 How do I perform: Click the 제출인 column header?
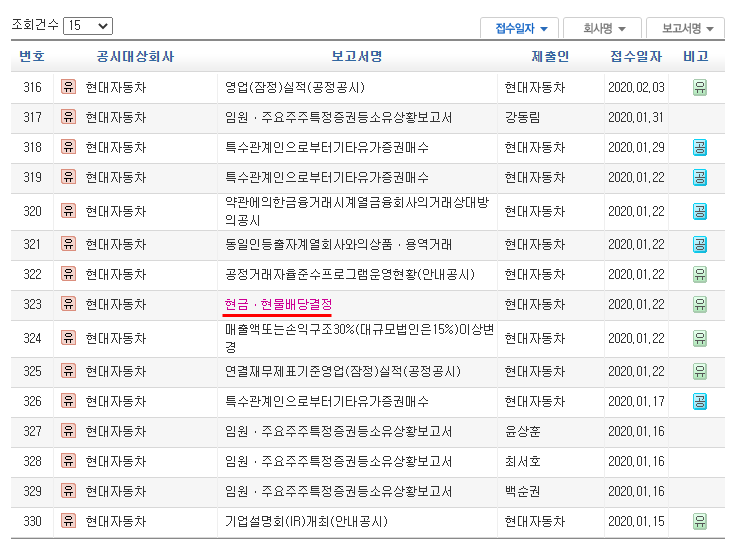point(550,56)
